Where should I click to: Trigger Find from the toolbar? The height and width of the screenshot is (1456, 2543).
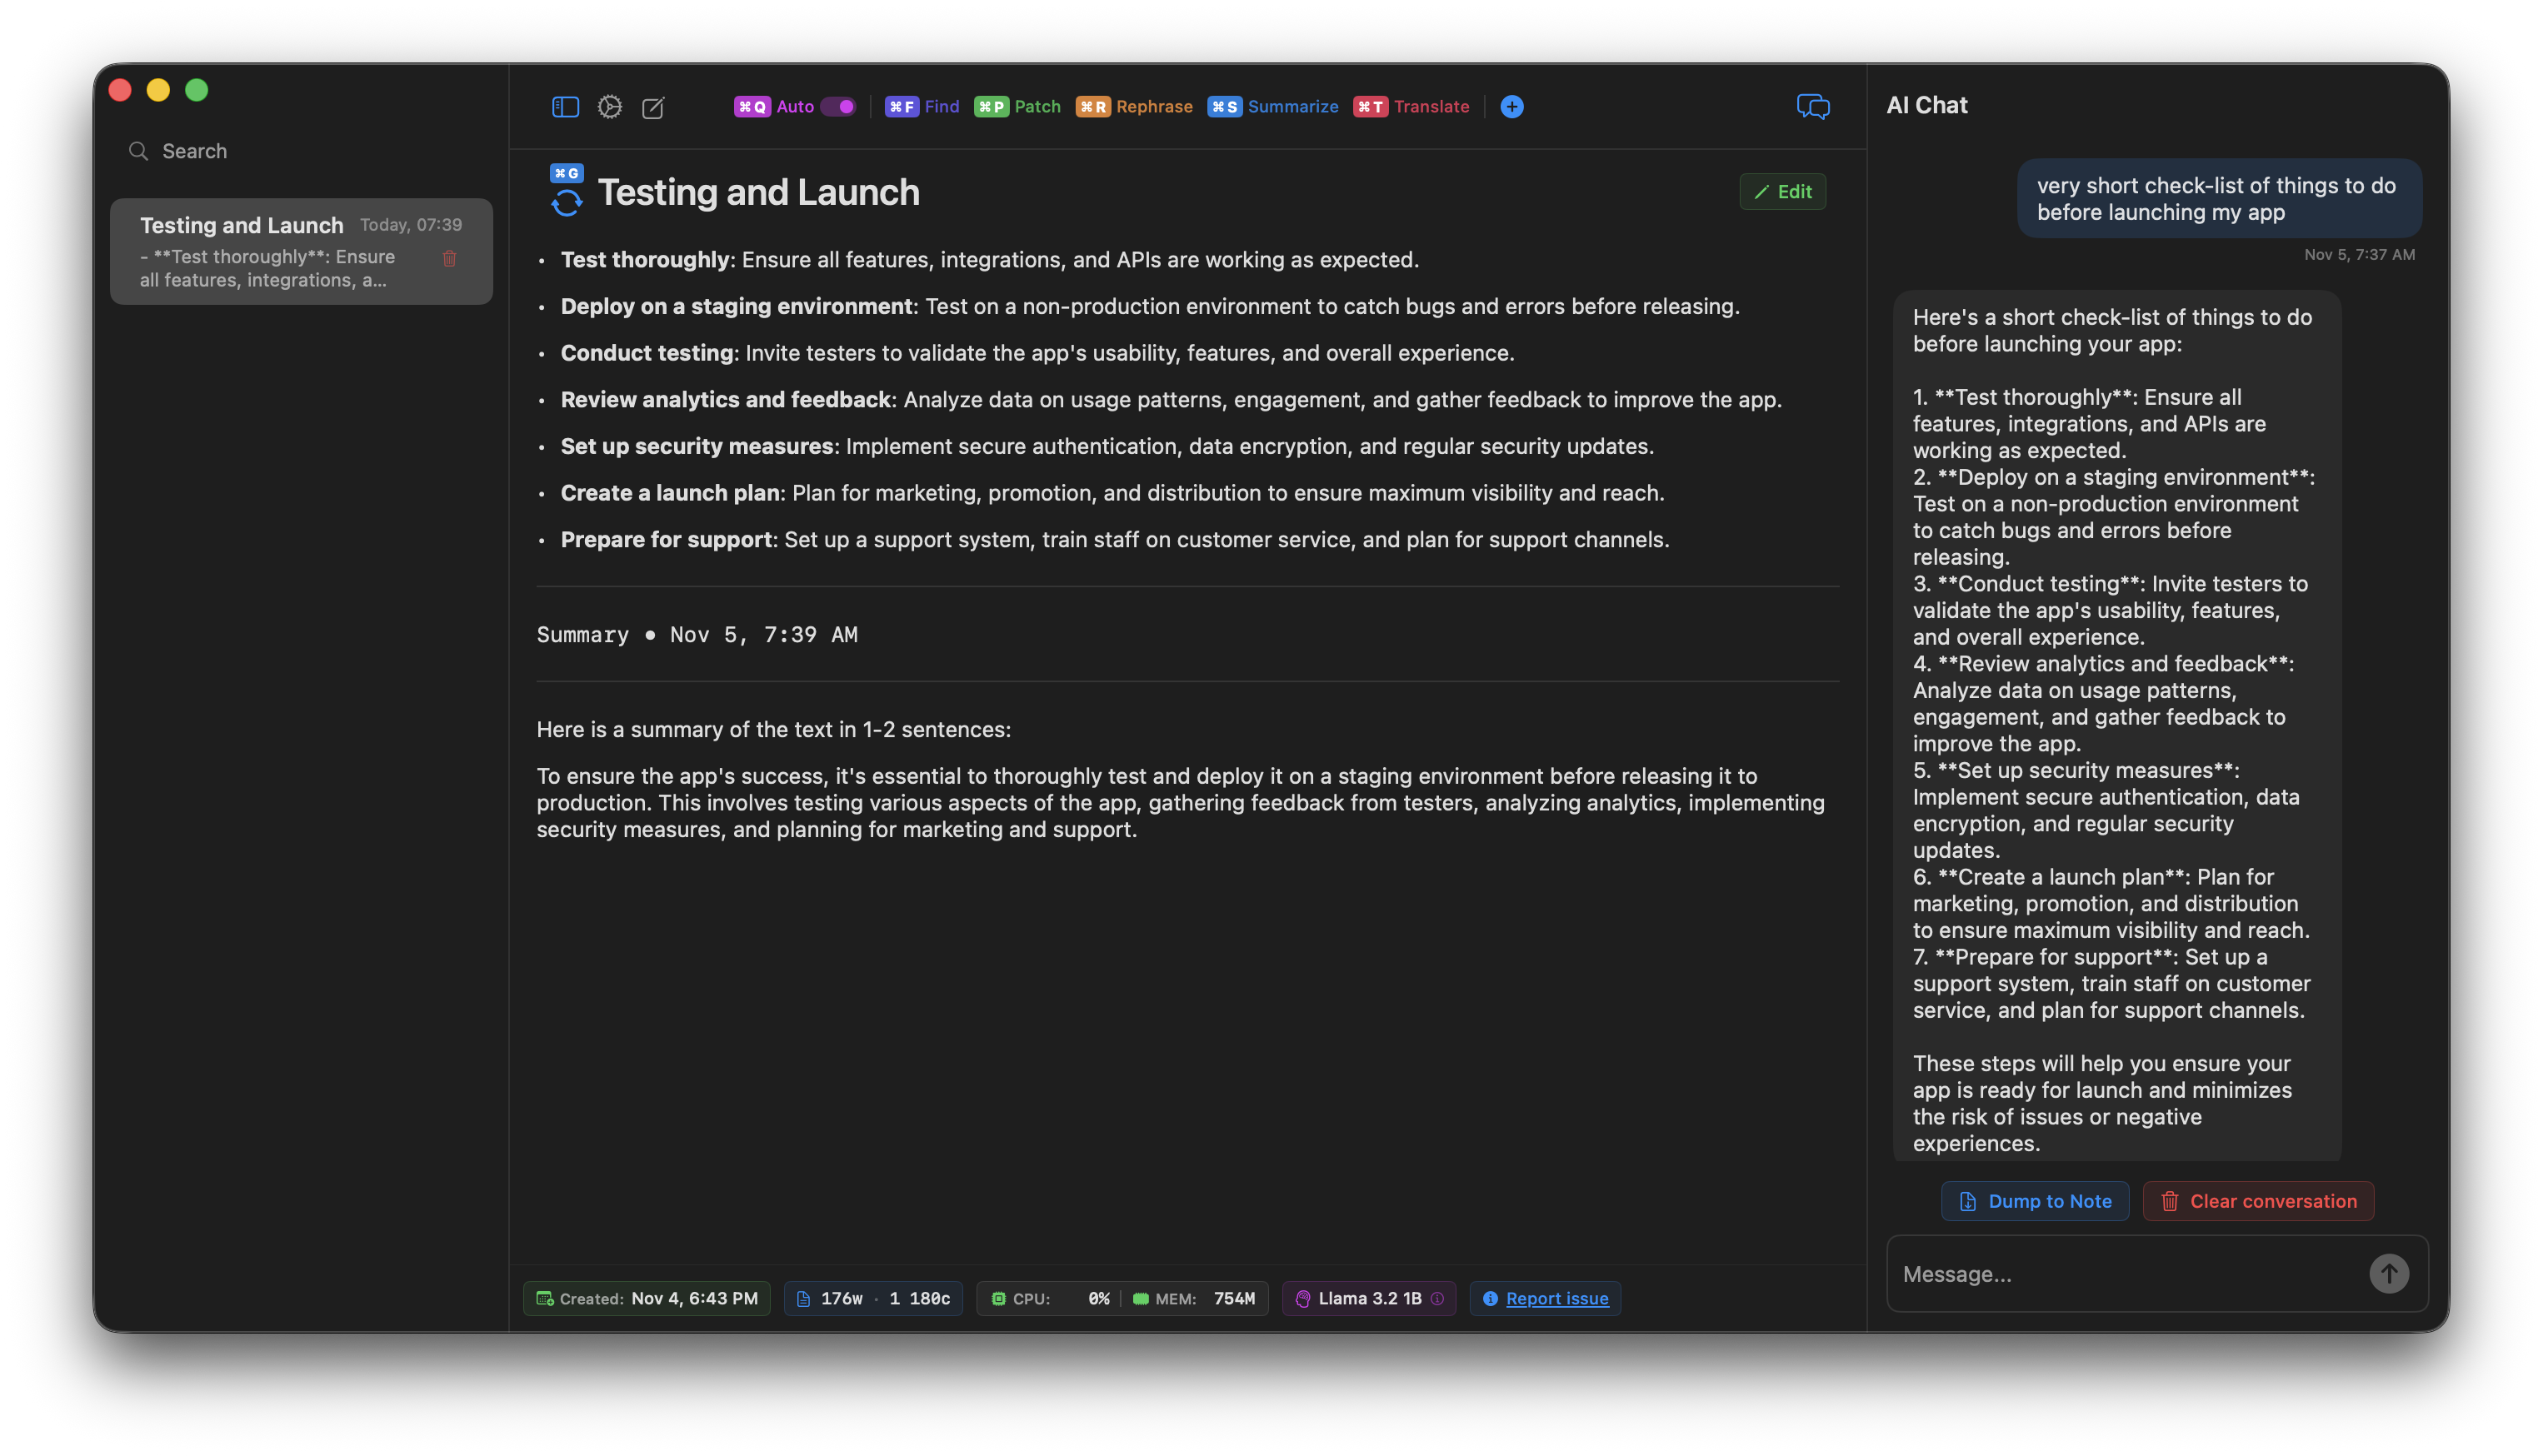[x=922, y=106]
